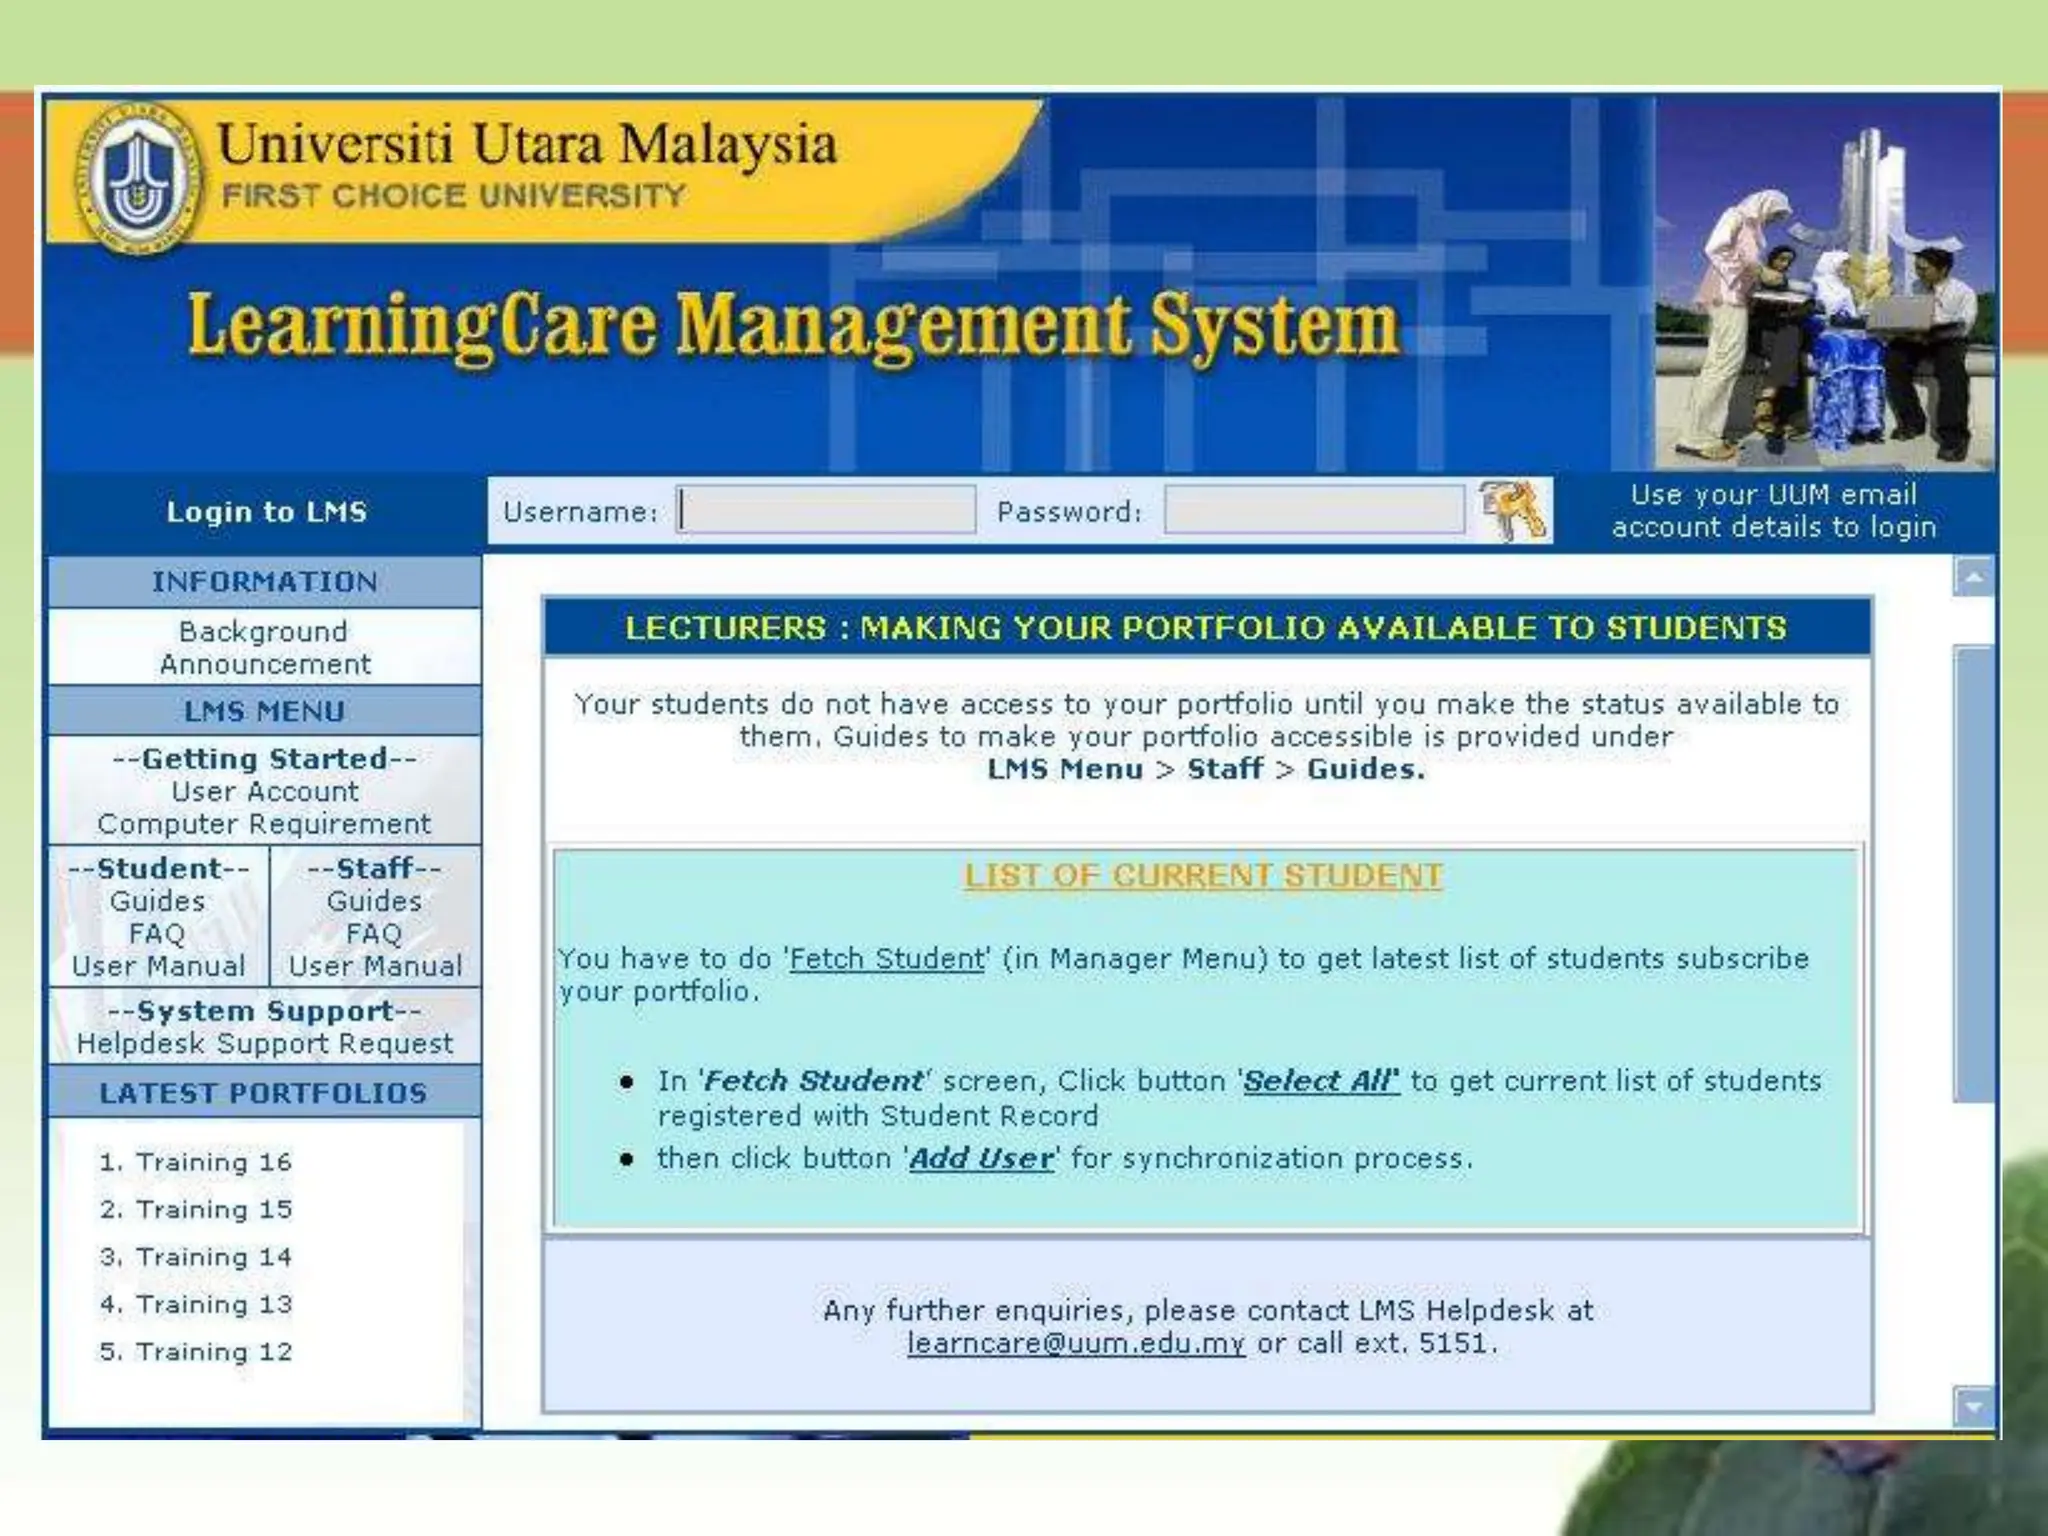Focus the Username input field
Screen dimensions: 2048x1536
[826, 510]
